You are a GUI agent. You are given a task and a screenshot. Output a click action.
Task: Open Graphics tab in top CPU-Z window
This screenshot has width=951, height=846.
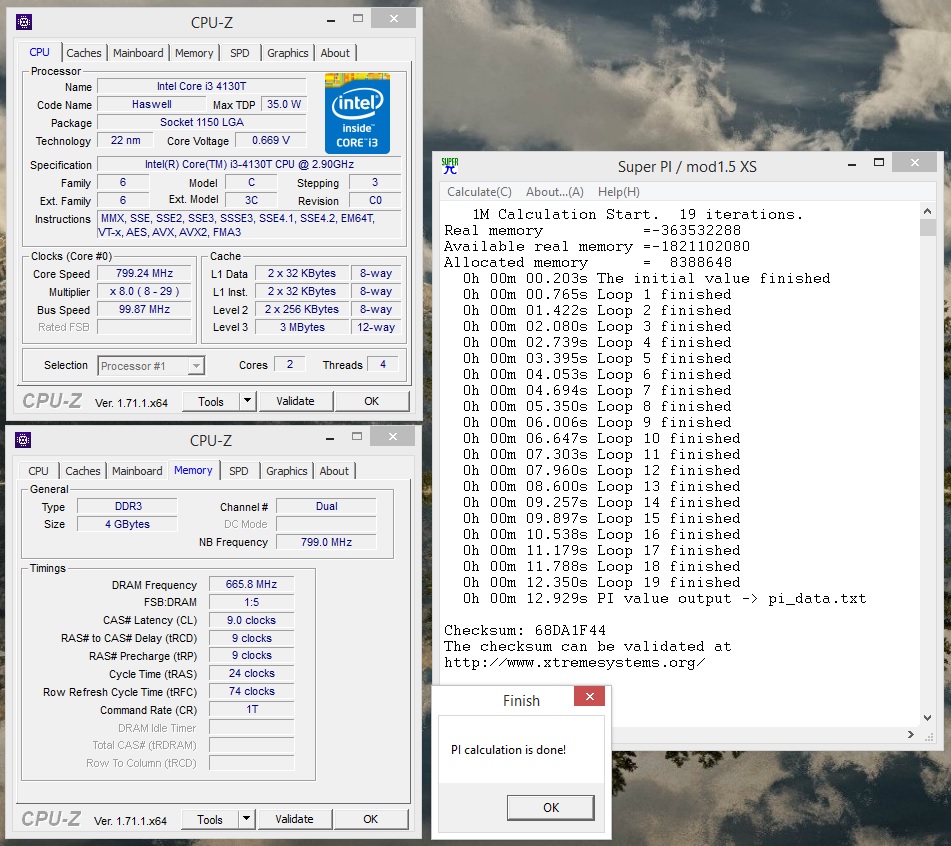pyautogui.click(x=287, y=53)
